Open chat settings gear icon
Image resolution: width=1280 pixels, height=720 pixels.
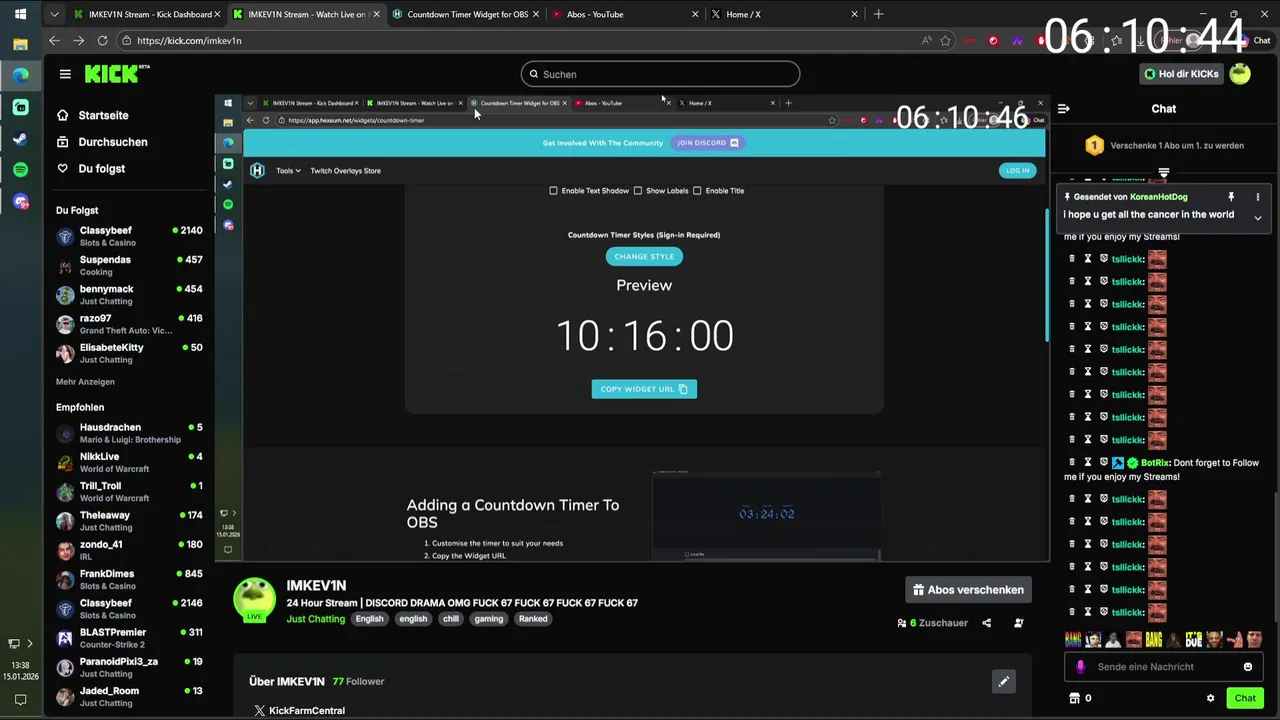tap(1210, 698)
